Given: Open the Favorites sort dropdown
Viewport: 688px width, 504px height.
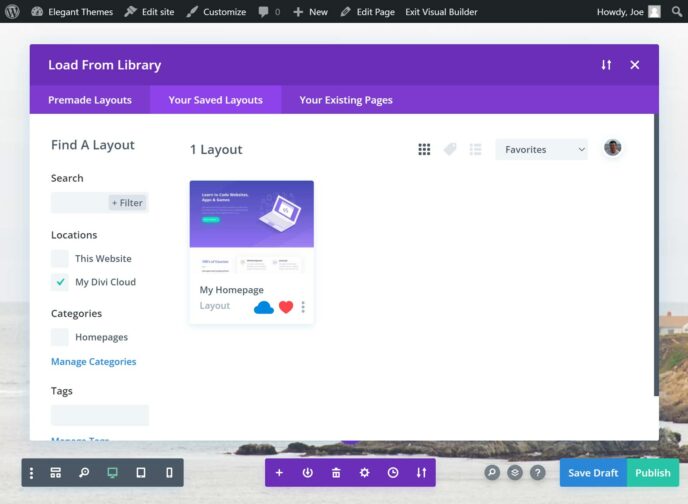Looking at the screenshot, I should click(541, 150).
